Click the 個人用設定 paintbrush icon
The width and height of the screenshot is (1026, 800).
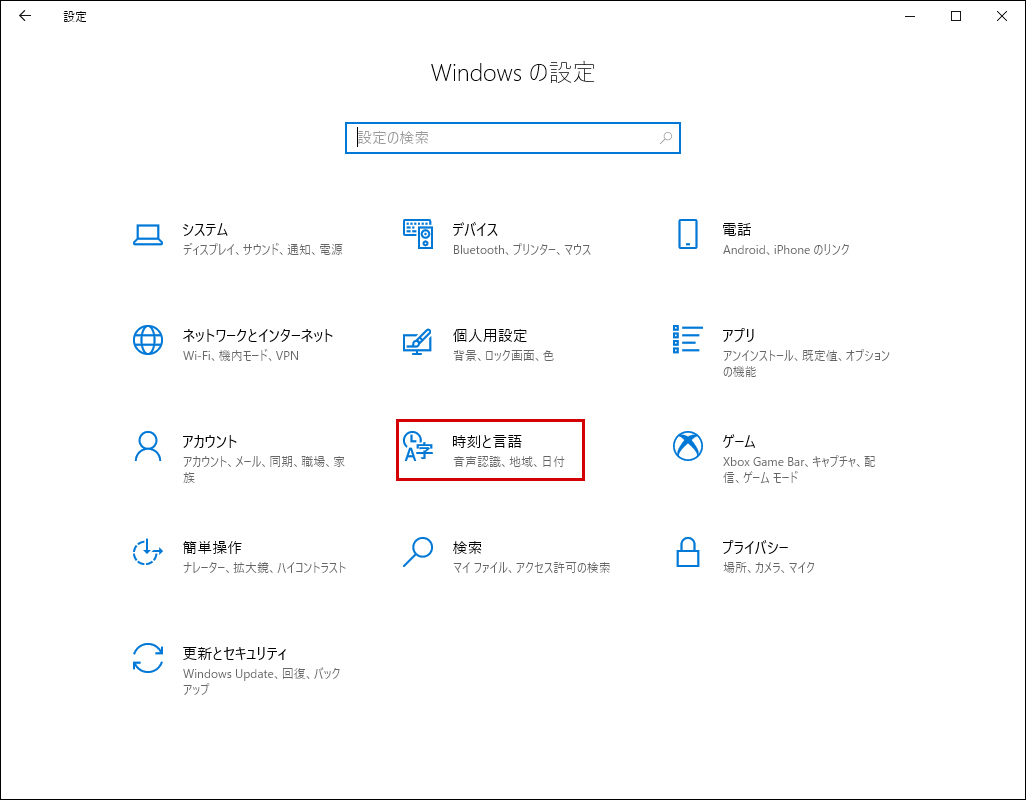(417, 341)
